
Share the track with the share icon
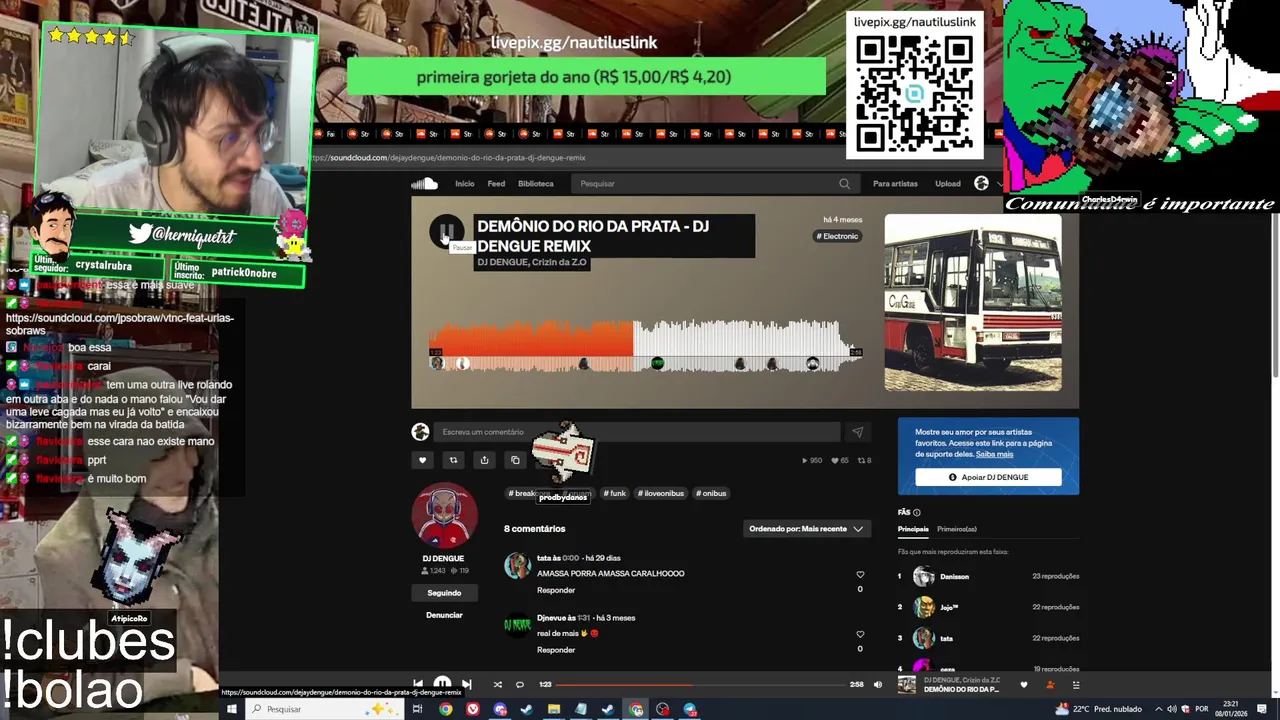(484, 460)
